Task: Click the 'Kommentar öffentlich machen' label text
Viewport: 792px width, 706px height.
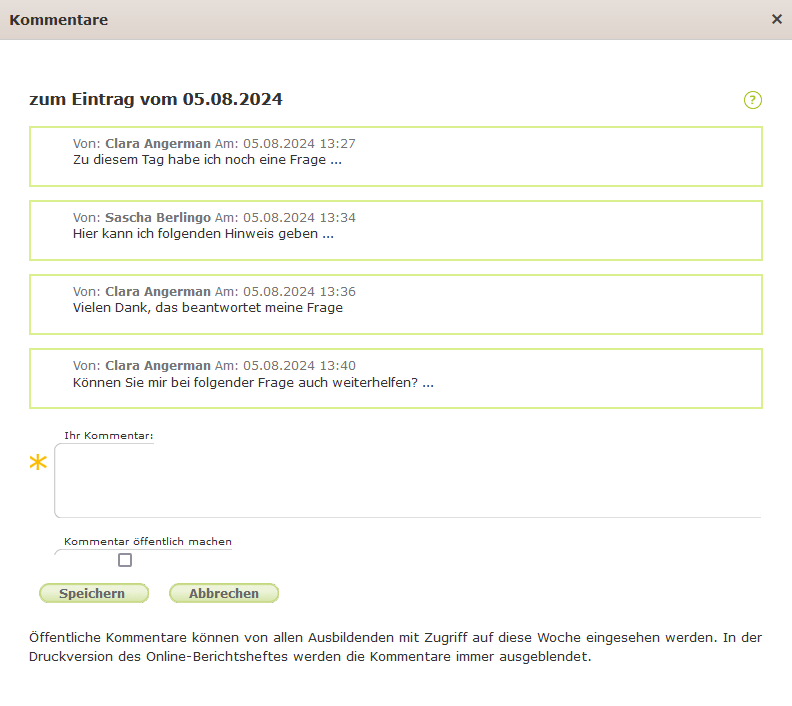Action: pos(147,541)
